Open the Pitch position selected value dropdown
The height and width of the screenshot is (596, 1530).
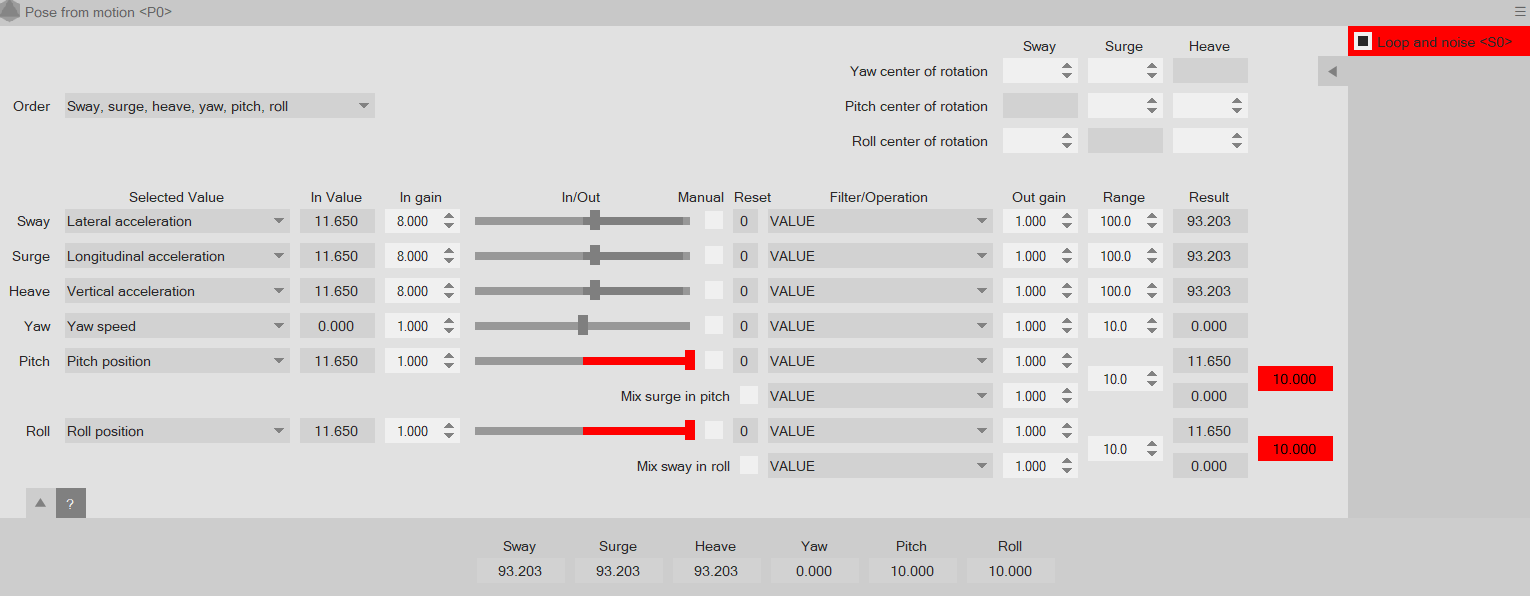pyautogui.click(x=177, y=361)
